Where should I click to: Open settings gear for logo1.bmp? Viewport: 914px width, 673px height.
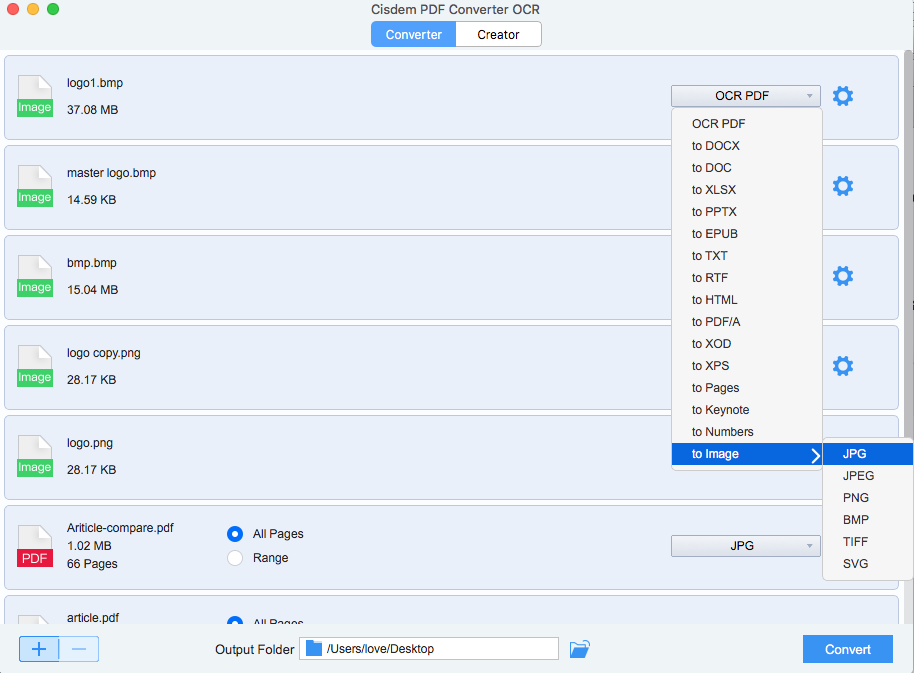842,96
